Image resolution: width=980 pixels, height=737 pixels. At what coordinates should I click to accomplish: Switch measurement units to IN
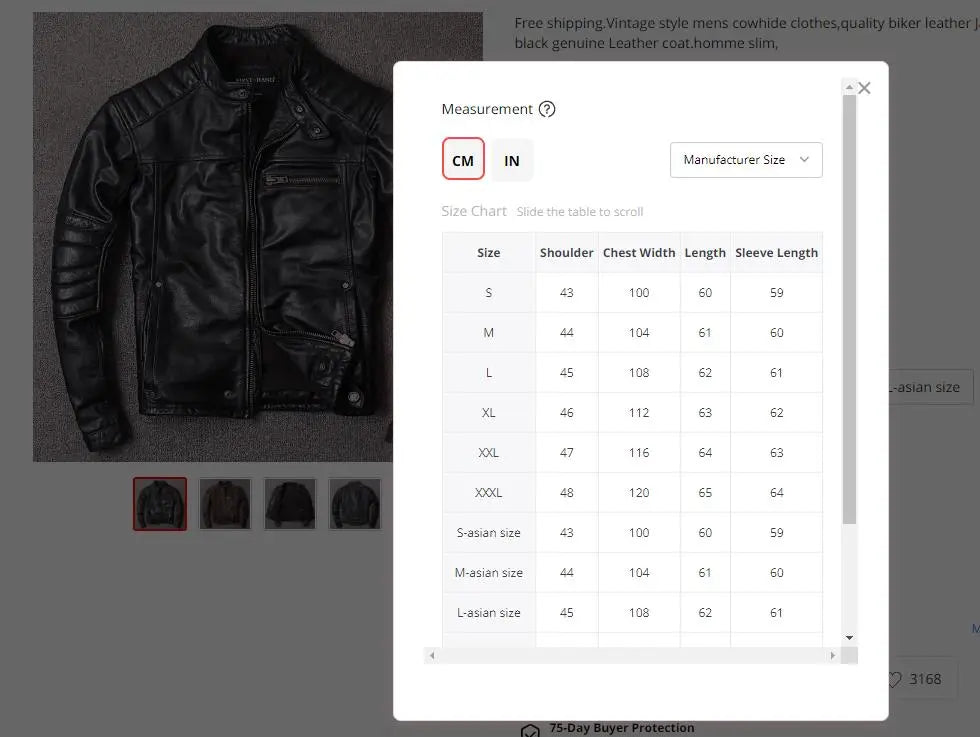click(x=512, y=159)
